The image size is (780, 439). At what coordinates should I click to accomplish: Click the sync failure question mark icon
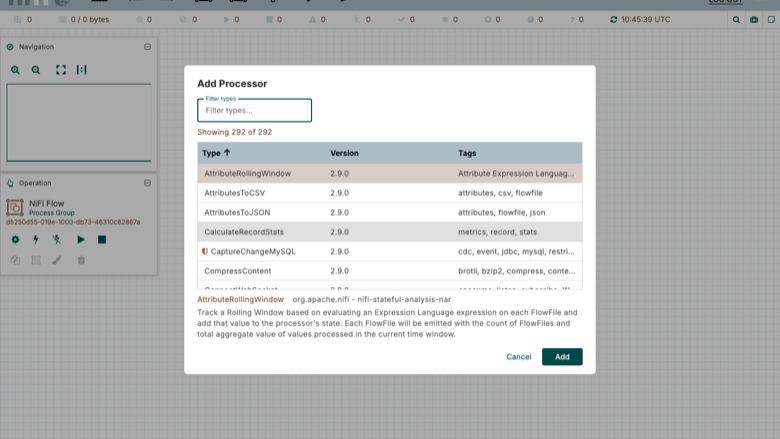click(x=572, y=19)
